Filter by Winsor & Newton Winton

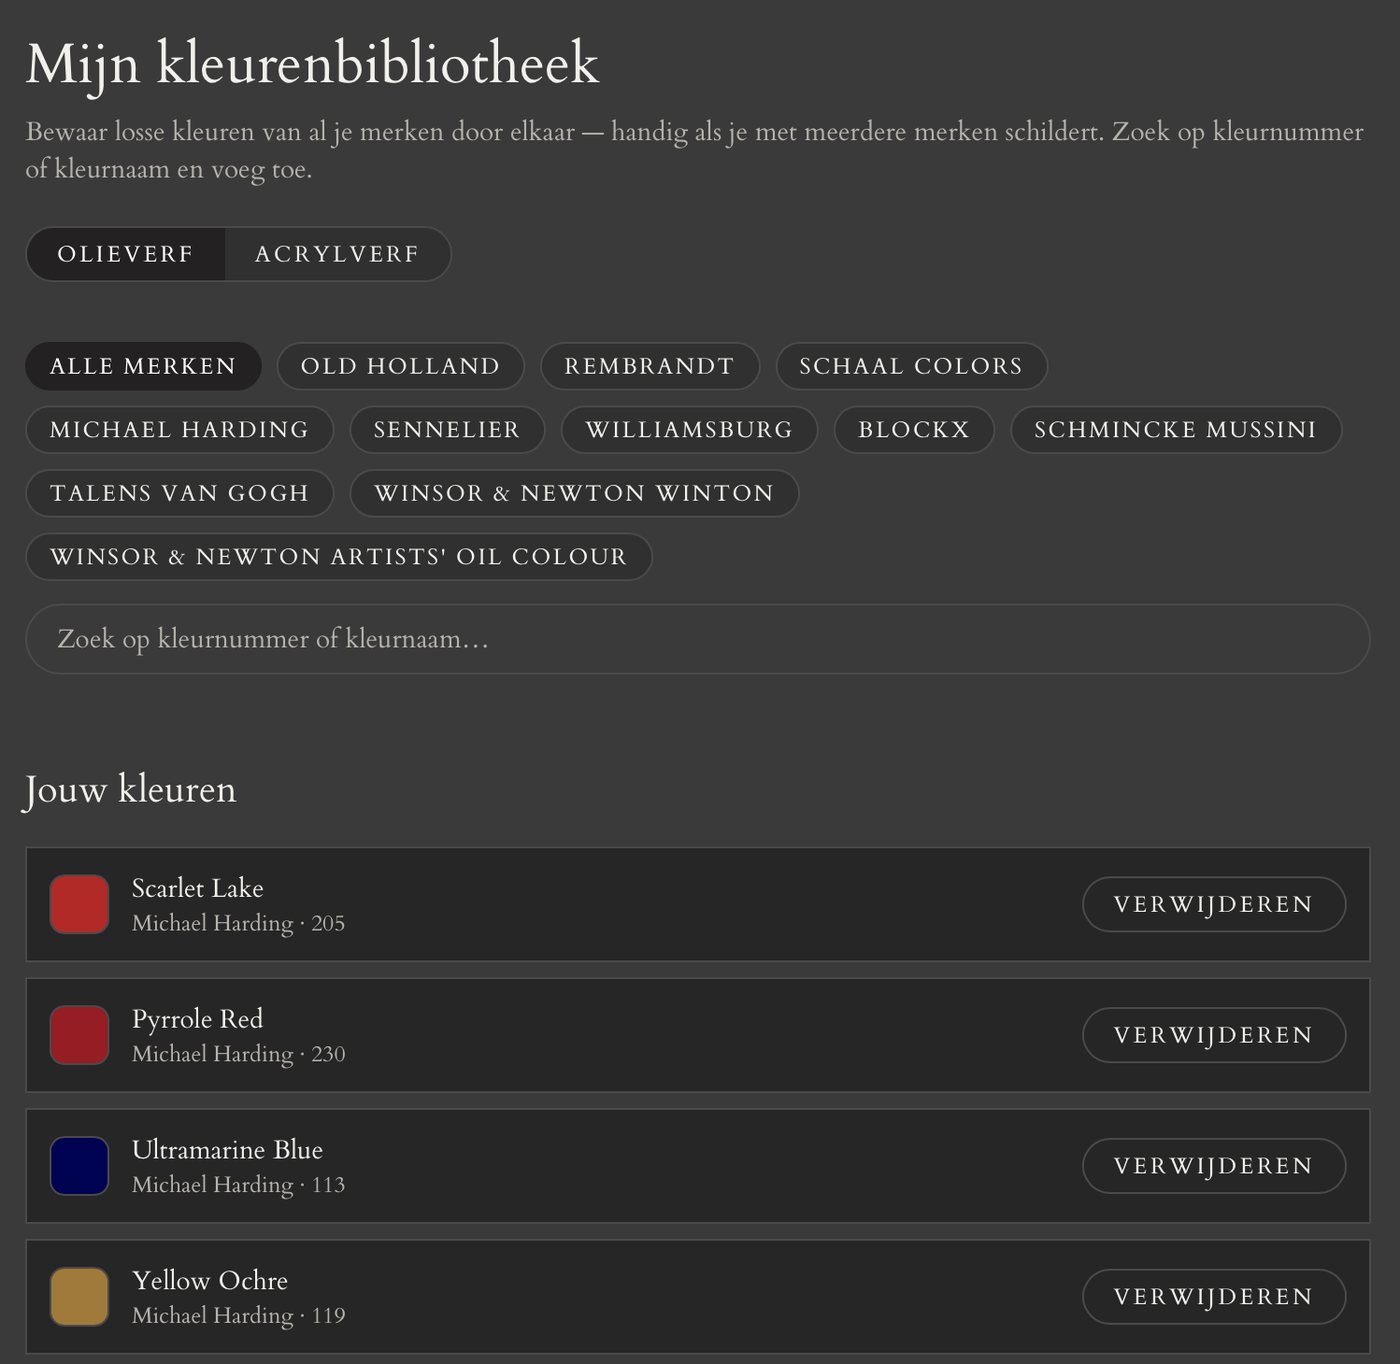pos(574,493)
